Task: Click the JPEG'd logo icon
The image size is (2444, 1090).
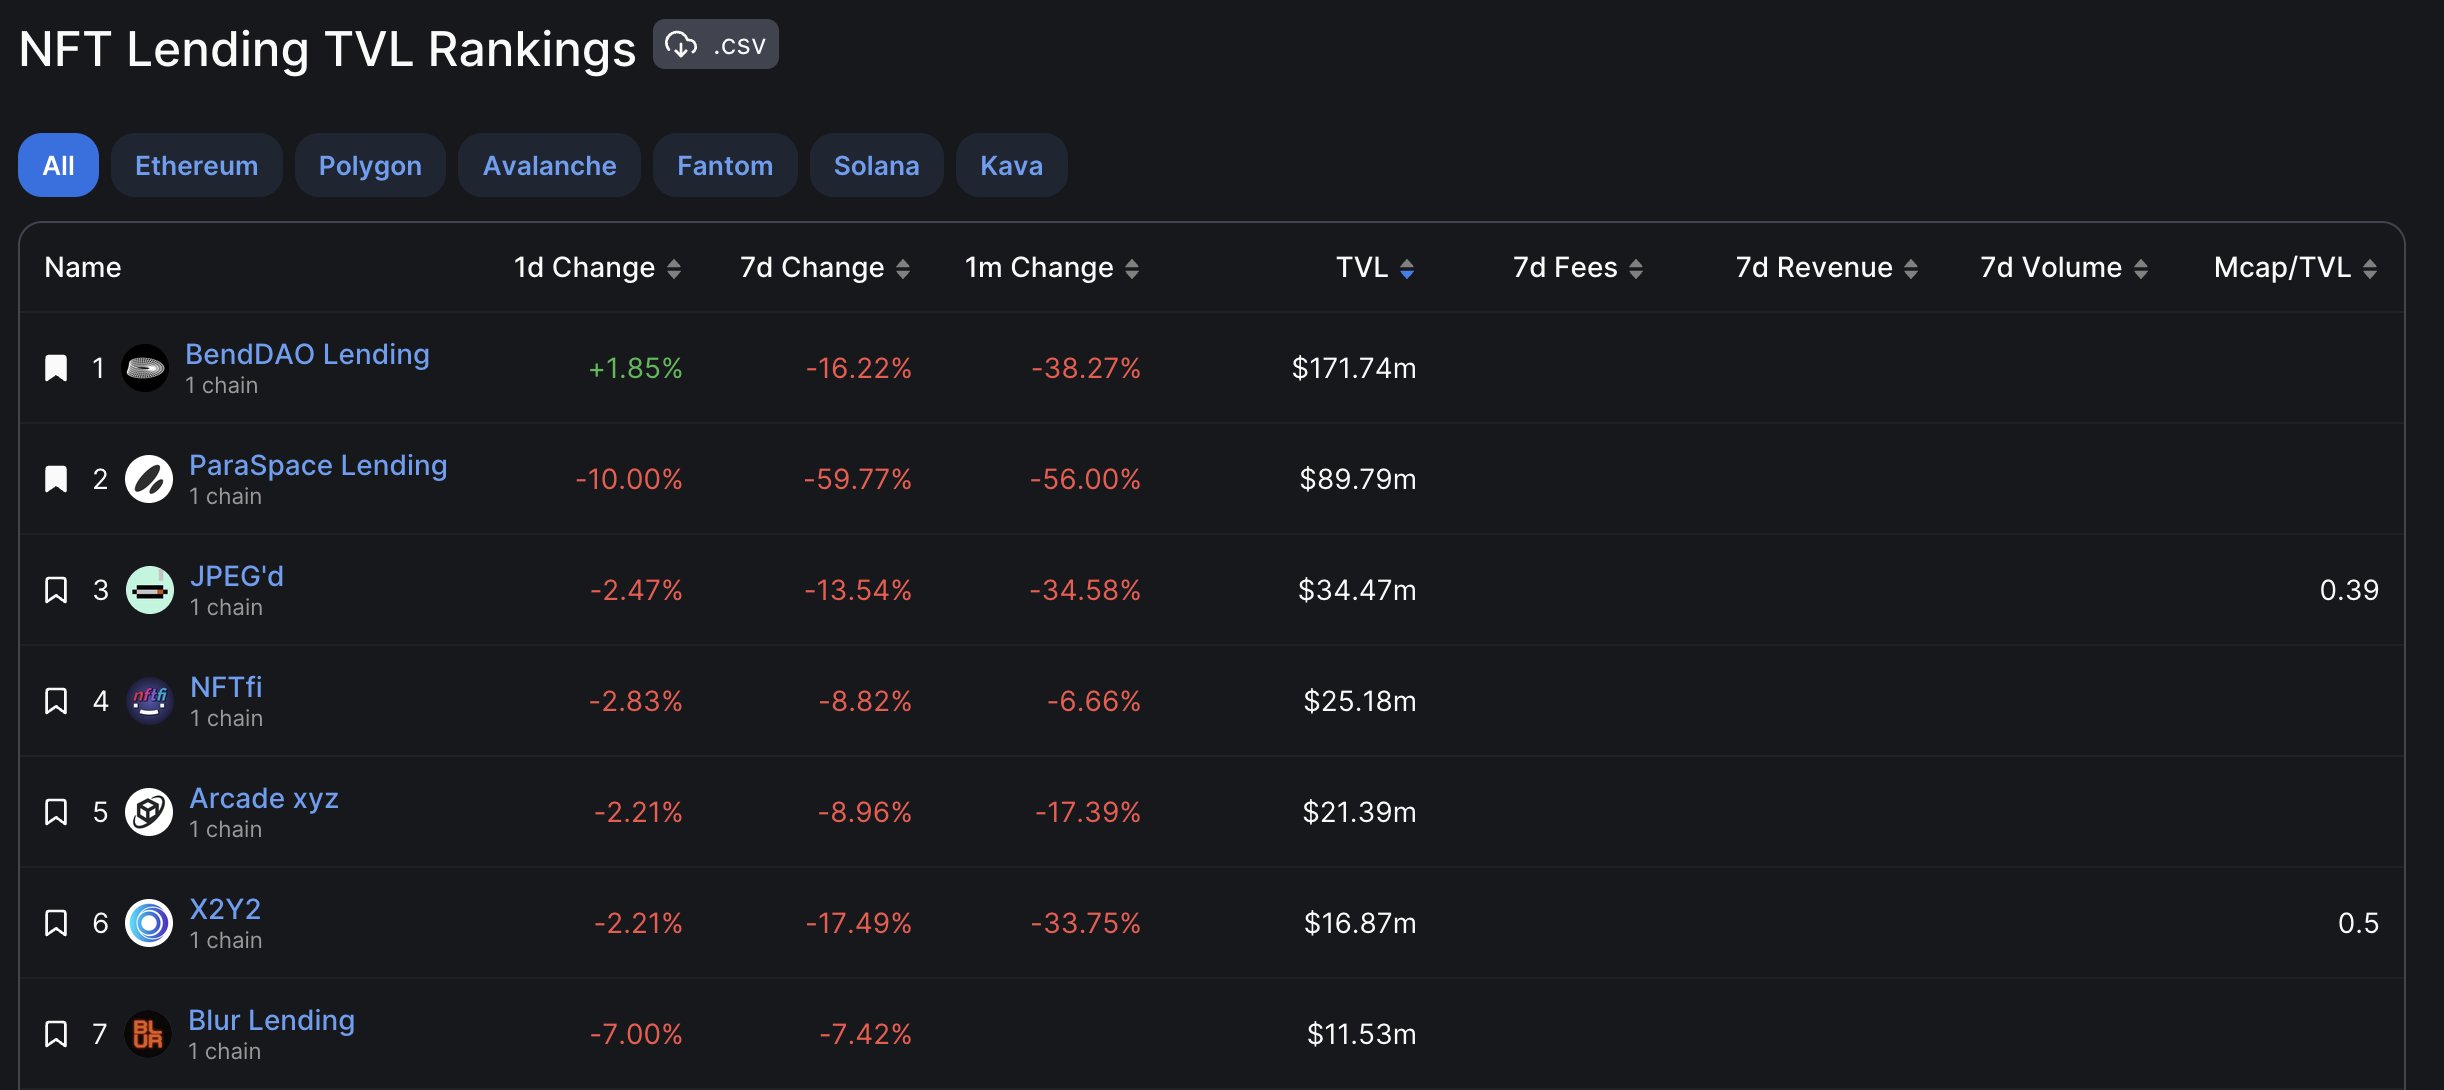Action: [150, 590]
